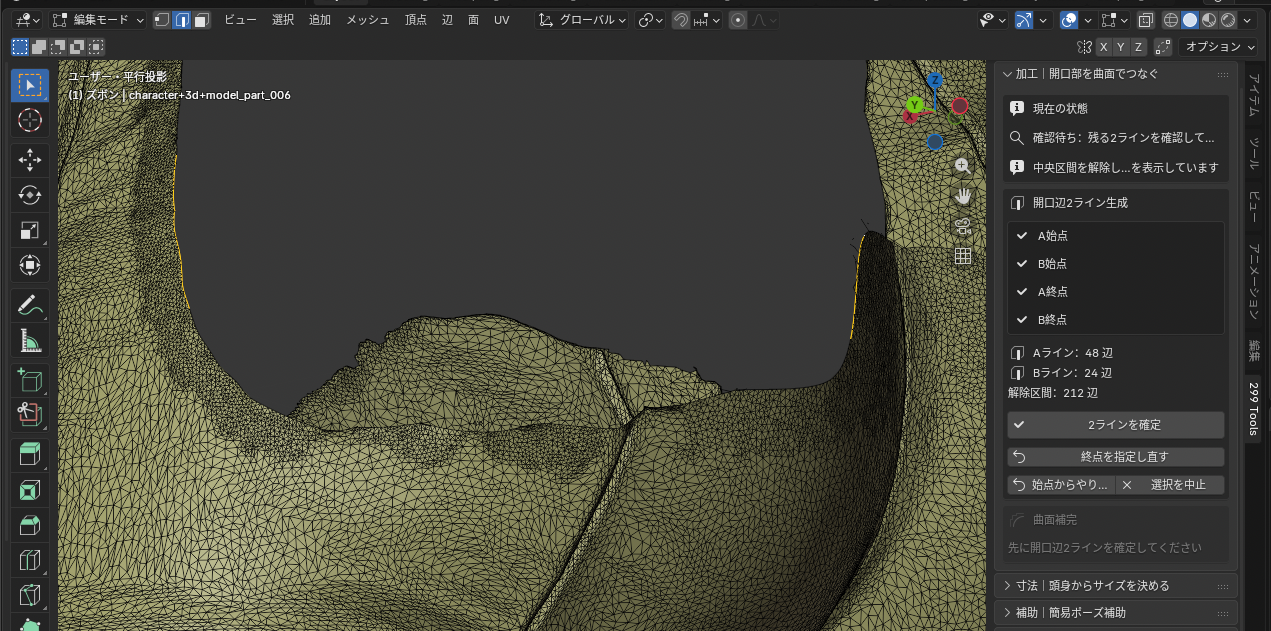Viewport: 1271px width, 631px height.
Task: Pick the Transform tool
Action: click(x=30, y=266)
